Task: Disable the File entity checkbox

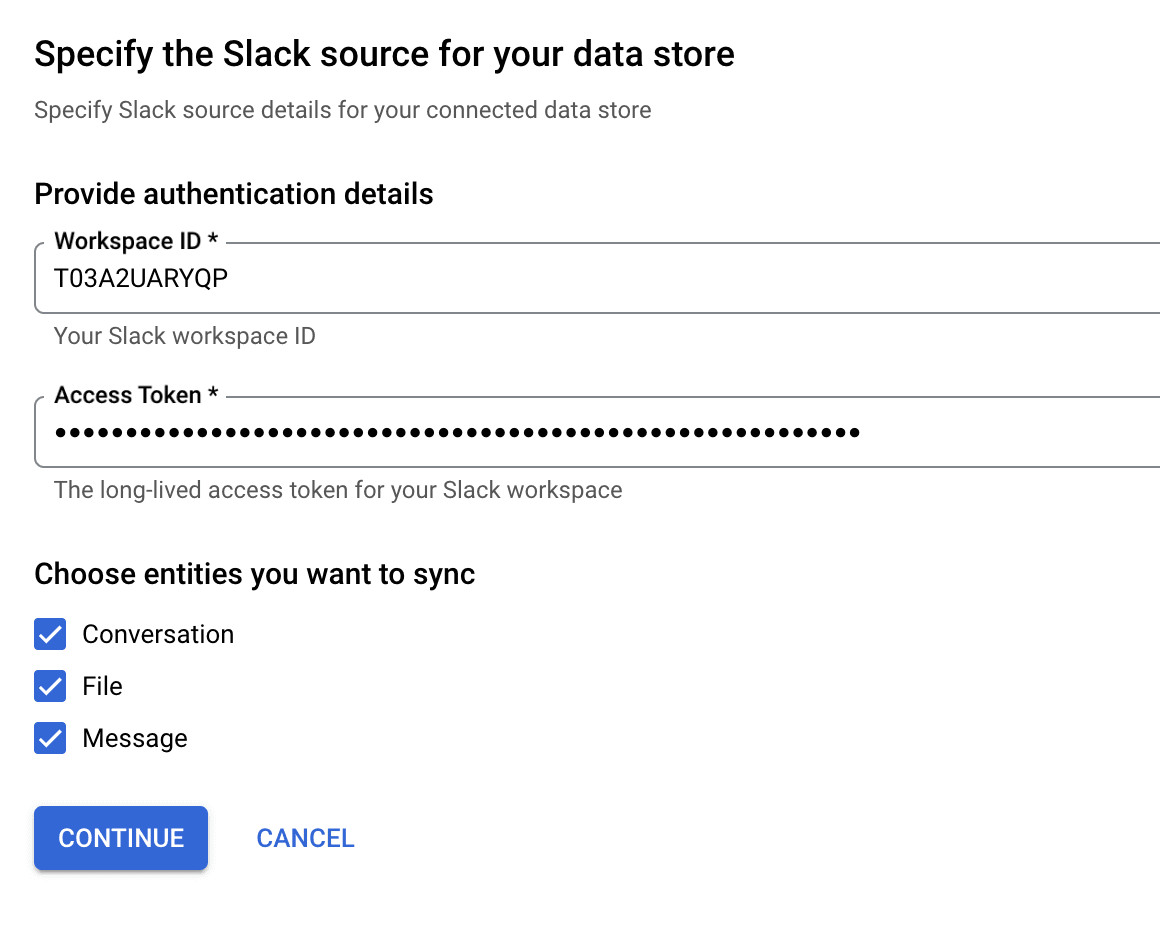Action: pos(49,686)
